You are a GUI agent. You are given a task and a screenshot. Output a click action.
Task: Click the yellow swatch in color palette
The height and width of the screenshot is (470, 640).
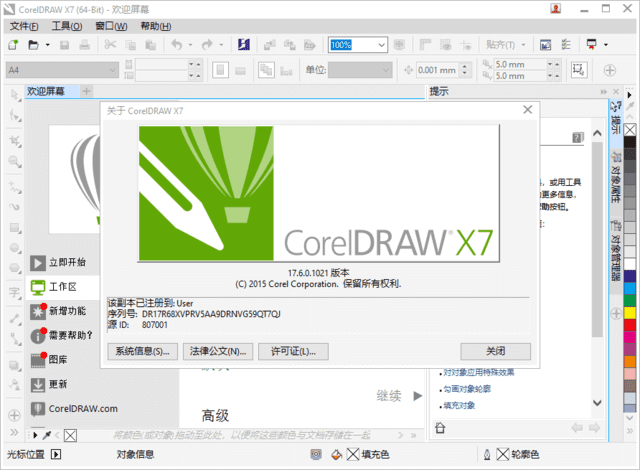tap(630, 313)
